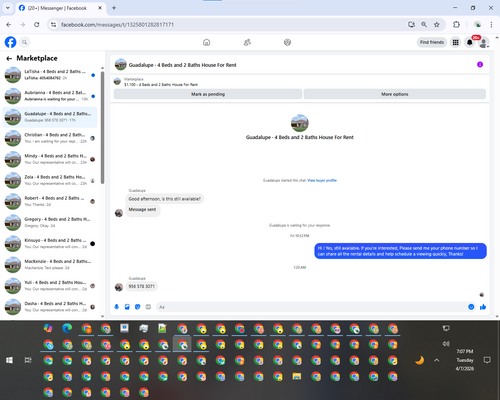Image resolution: width=500 pixels, height=400 pixels.
Task: Open the Windows Start menu
Action: click(x=9, y=360)
